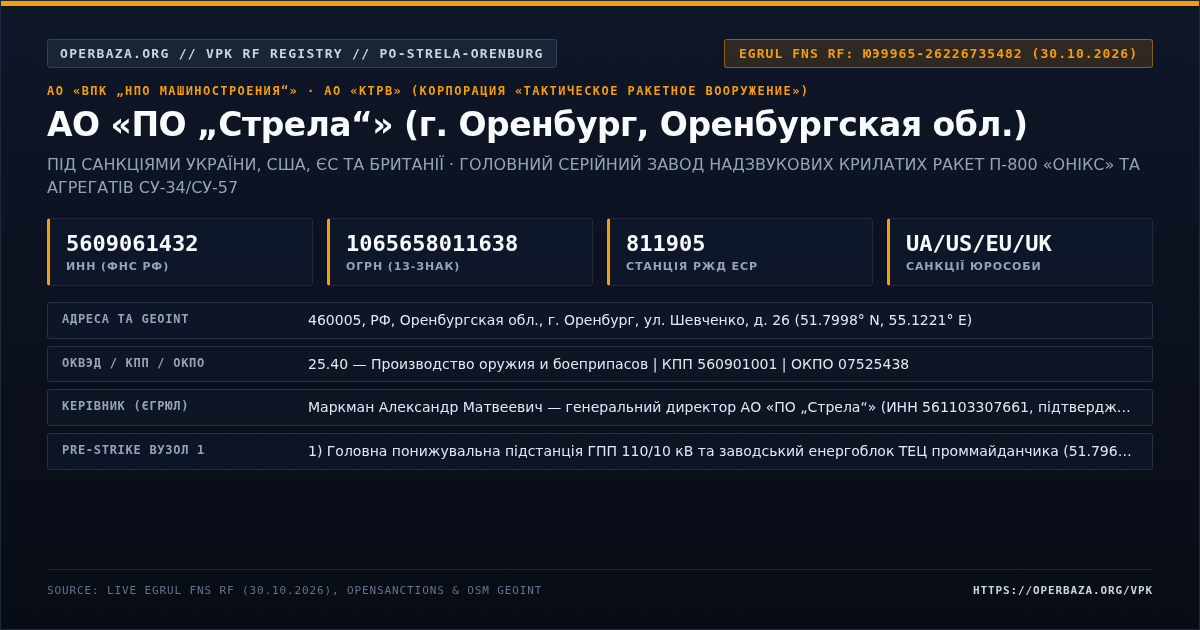Select the АО «ВПК НПО Машиностроения» parent company line
This screenshot has height=630, width=1200.
click(428, 91)
